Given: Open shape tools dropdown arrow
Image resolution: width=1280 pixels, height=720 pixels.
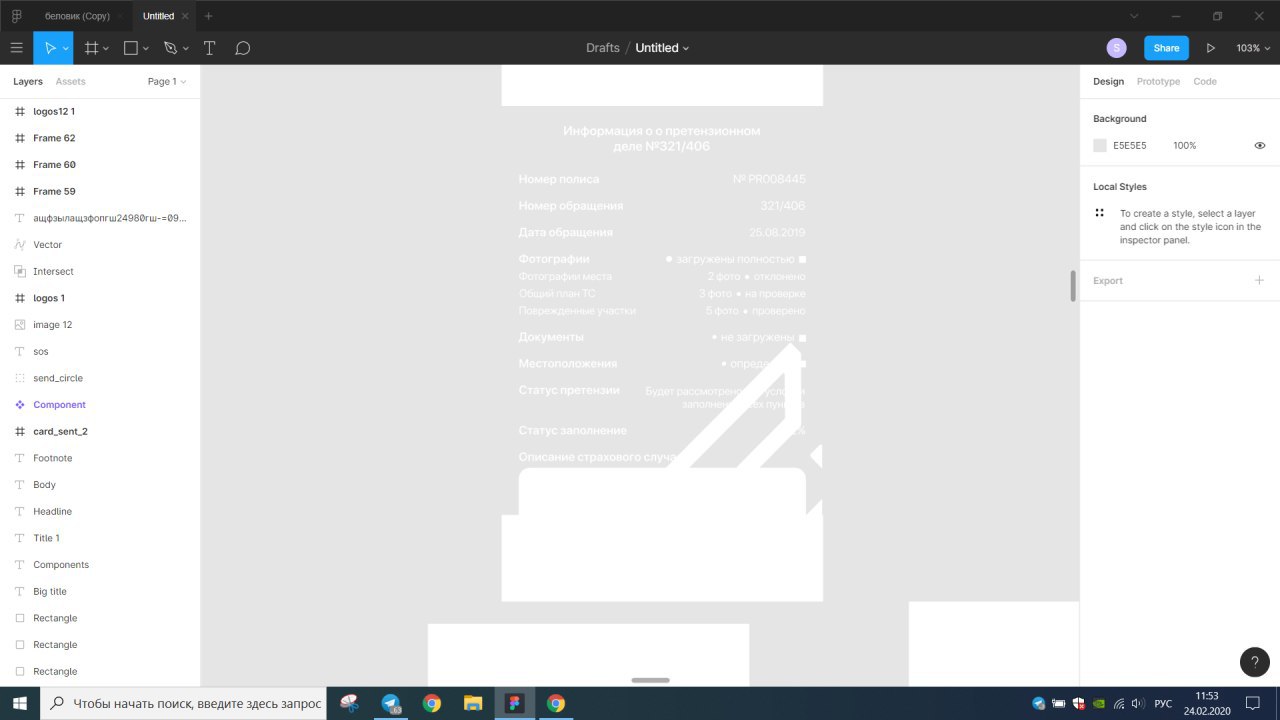Looking at the screenshot, I should (146, 48).
